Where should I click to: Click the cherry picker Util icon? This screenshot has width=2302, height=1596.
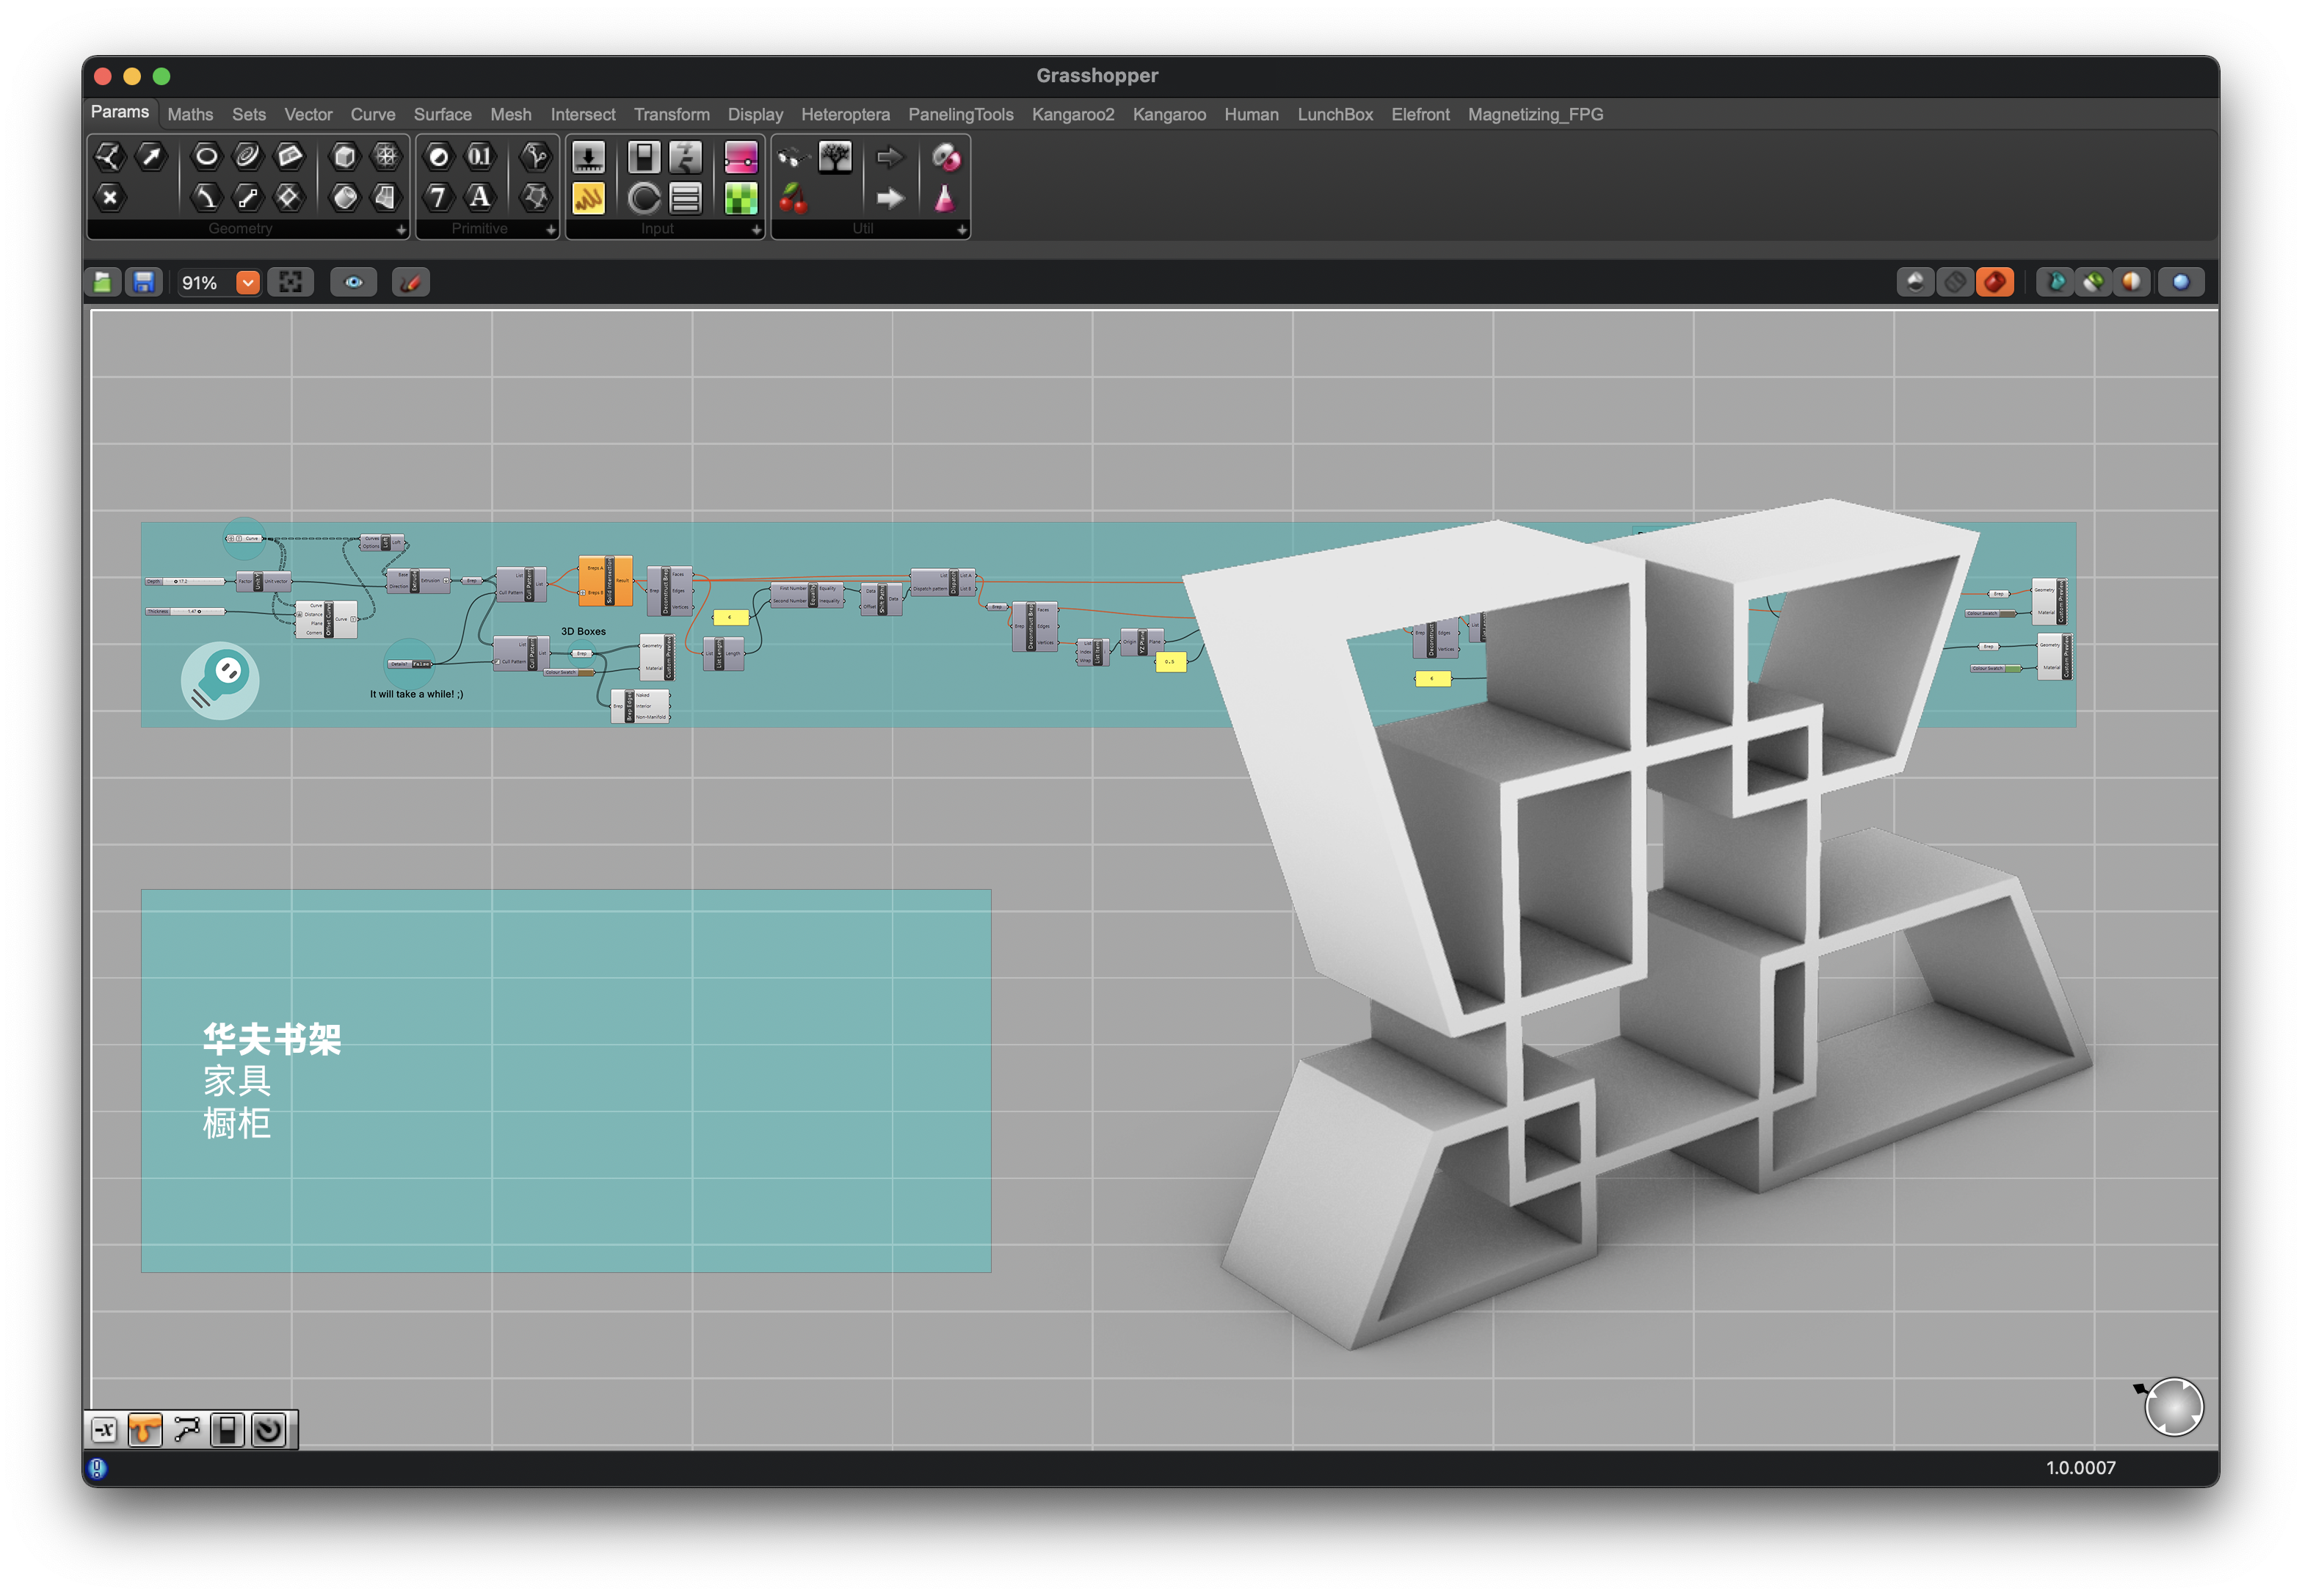point(793,198)
